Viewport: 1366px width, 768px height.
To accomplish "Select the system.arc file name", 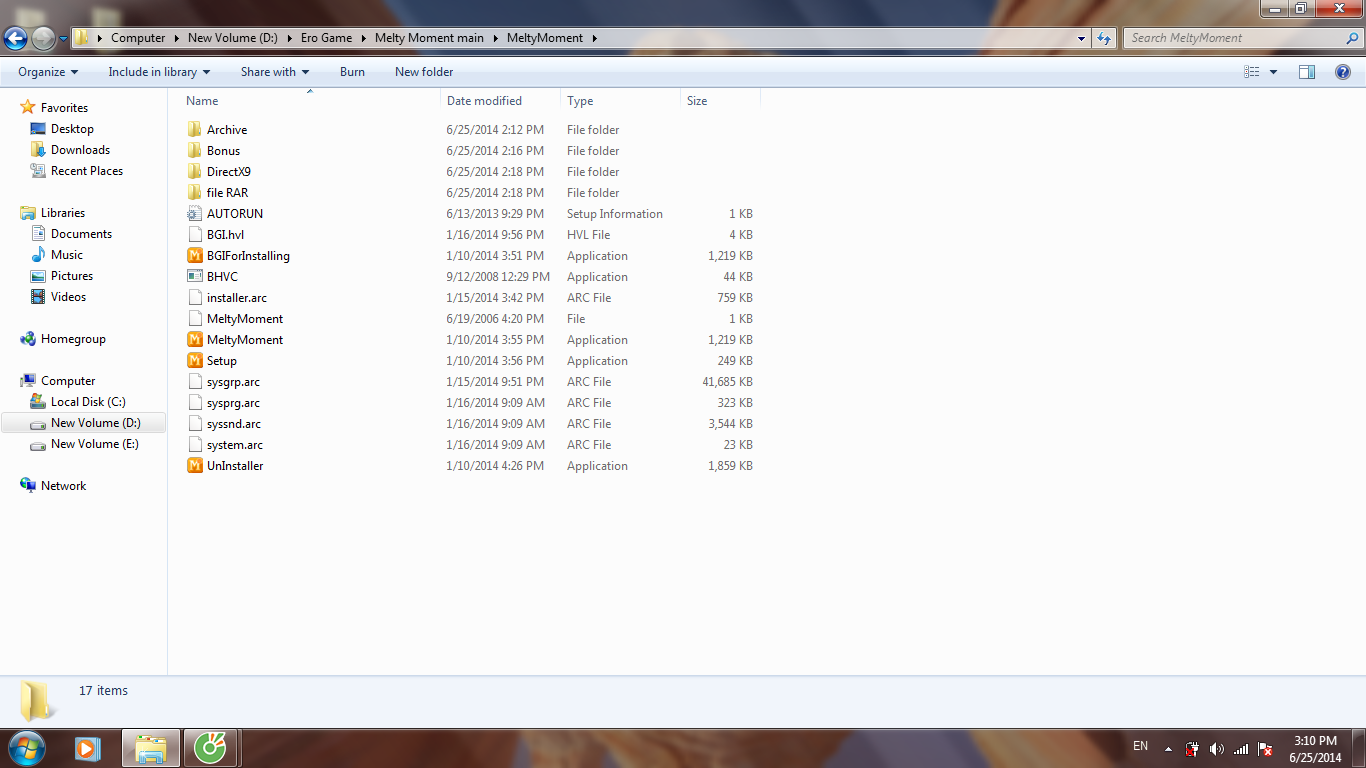I will (x=235, y=445).
